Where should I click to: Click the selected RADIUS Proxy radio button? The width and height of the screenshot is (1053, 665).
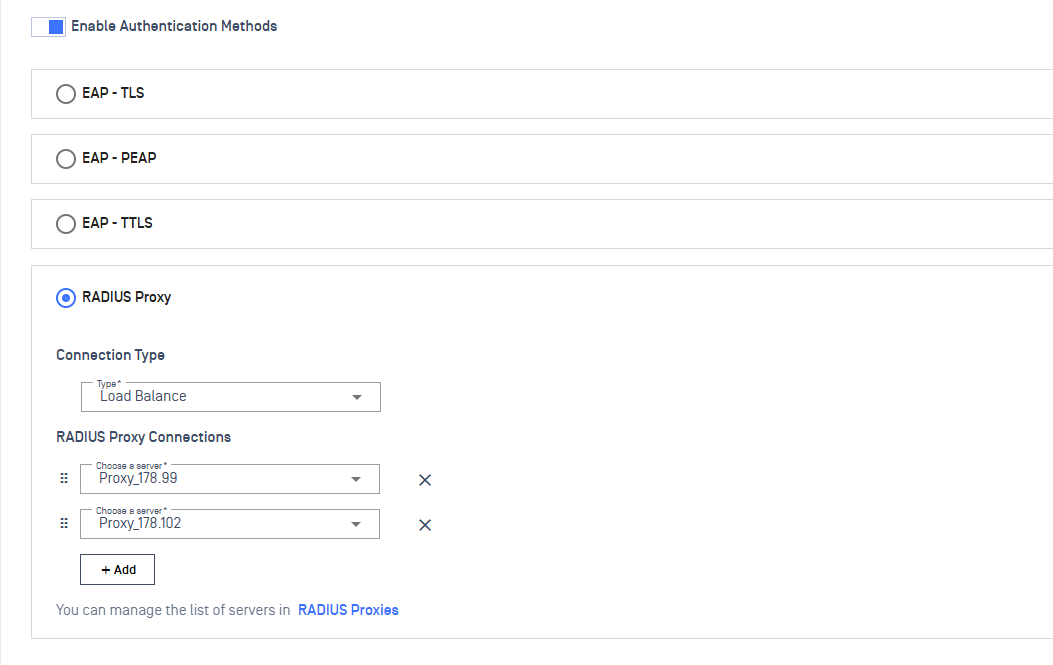click(x=66, y=298)
